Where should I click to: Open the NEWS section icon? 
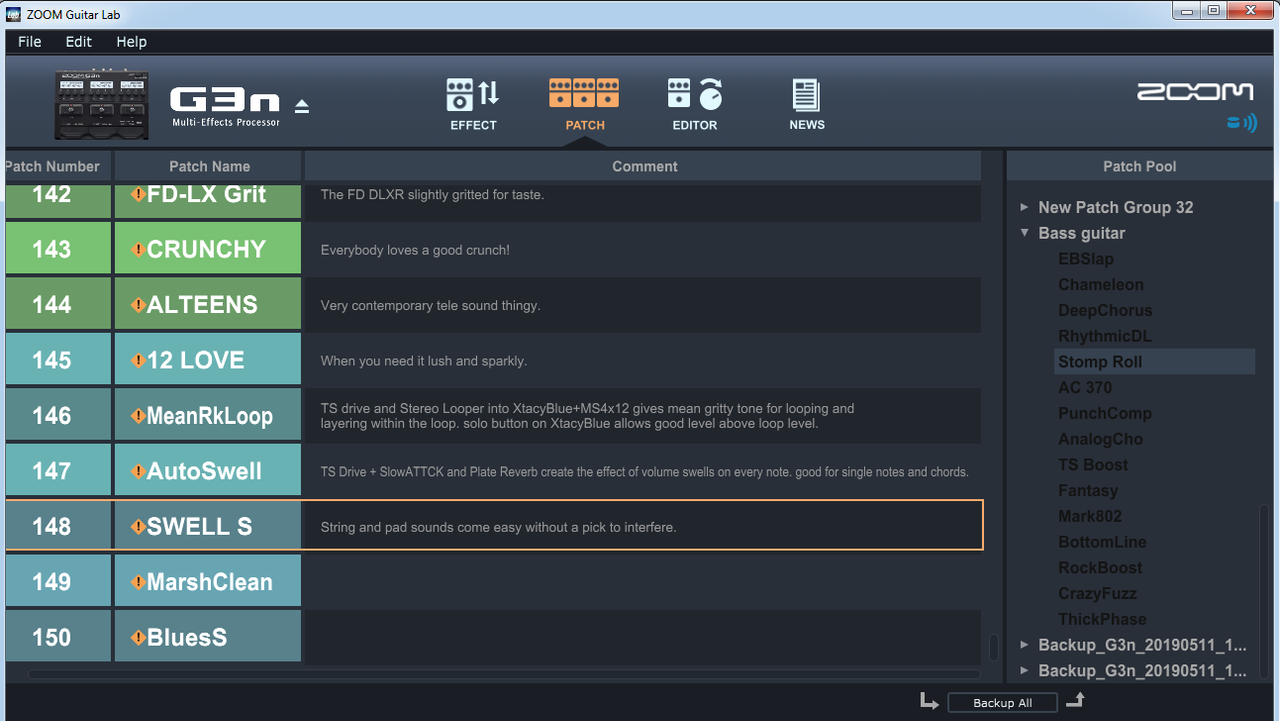[x=806, y=104]
